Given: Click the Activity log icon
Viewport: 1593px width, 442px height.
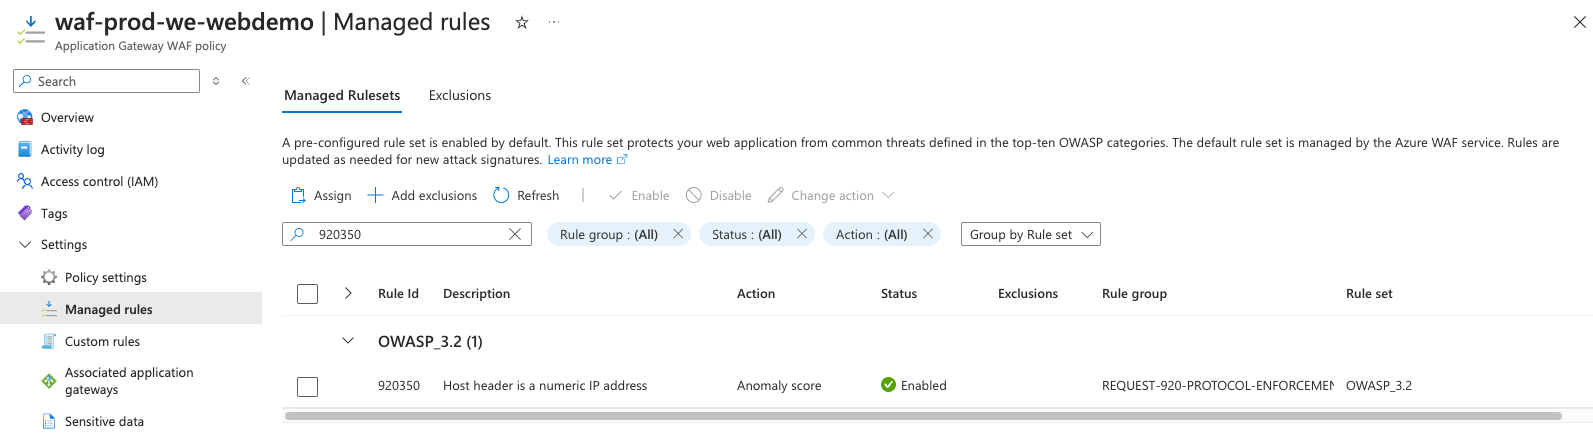Looking at the screenshot, I should click(25, 149).
